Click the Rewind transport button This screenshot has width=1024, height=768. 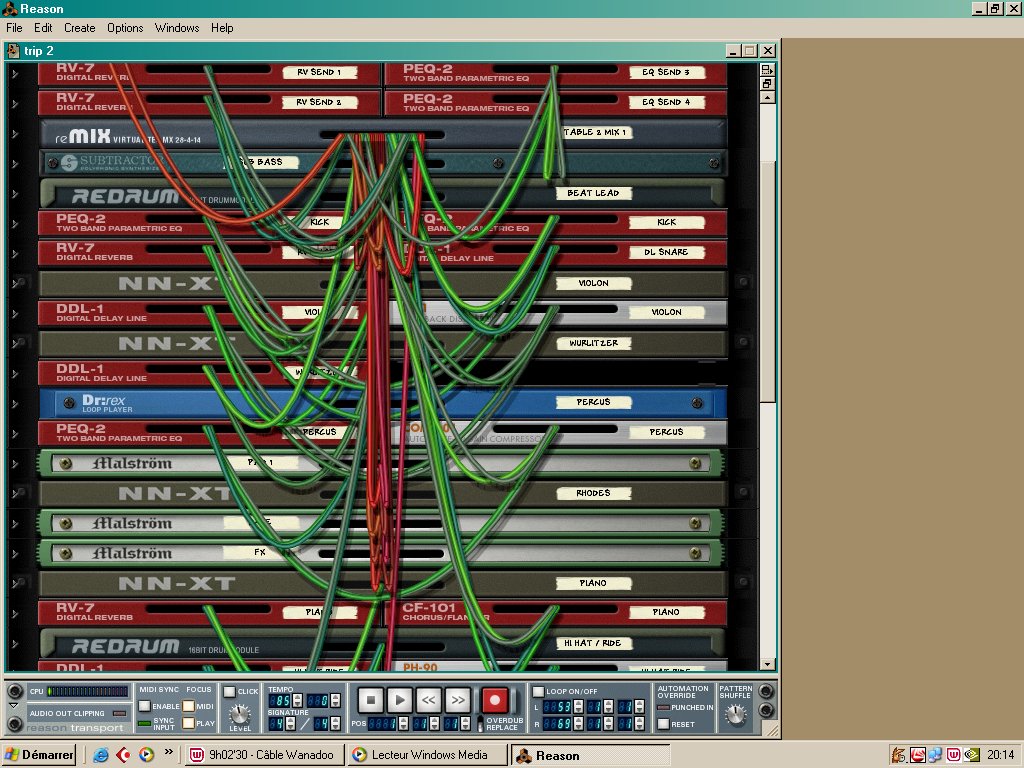pyautogui.click(x=428, y=700)
